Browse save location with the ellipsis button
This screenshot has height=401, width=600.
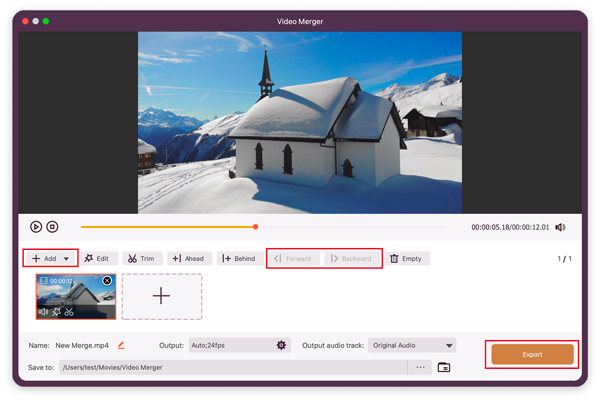coord(420,367)
